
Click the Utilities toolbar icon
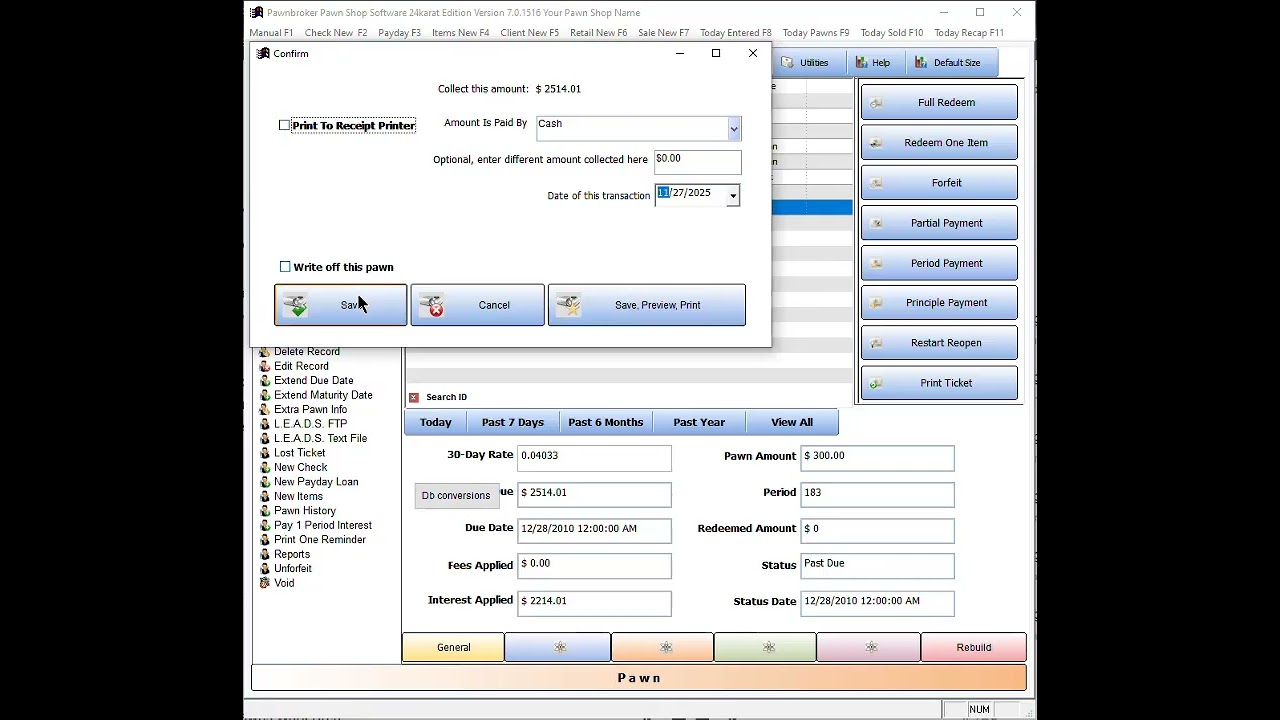point(787,63)
